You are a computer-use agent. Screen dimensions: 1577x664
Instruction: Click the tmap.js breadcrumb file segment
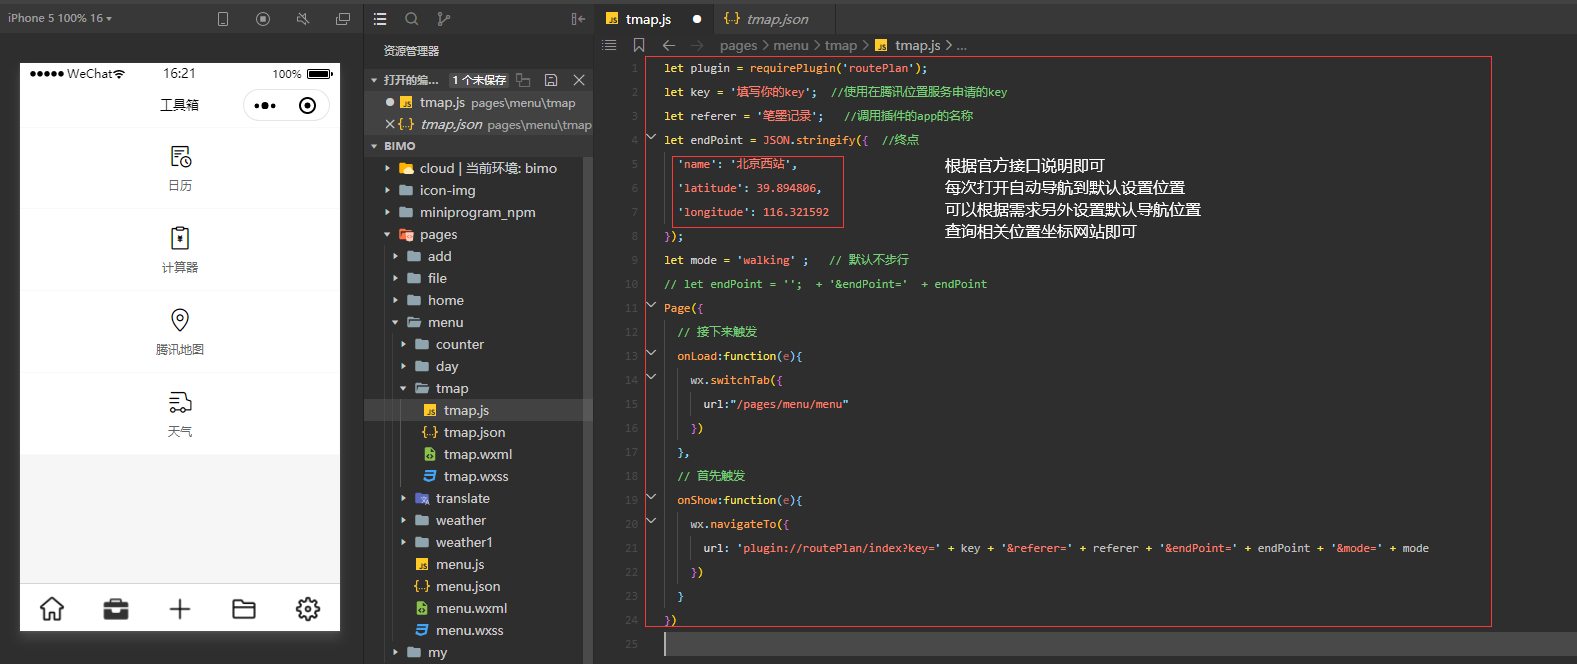(x=908, y=45)
